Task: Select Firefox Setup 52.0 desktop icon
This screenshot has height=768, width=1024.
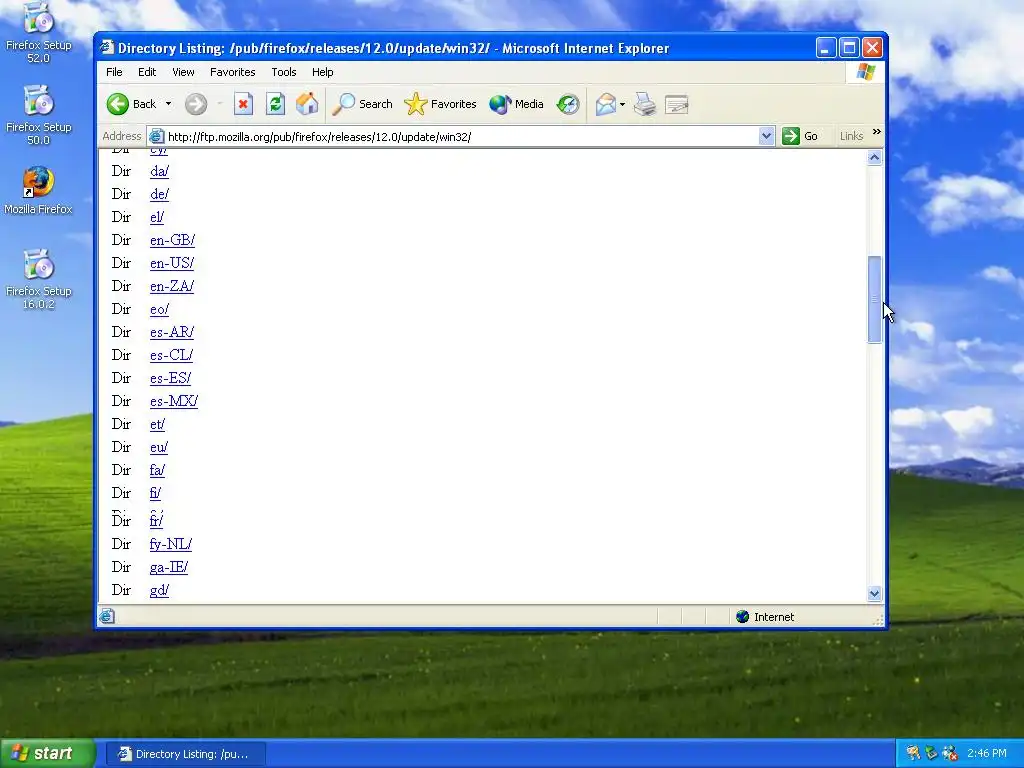Action: (x=39, y=33)
